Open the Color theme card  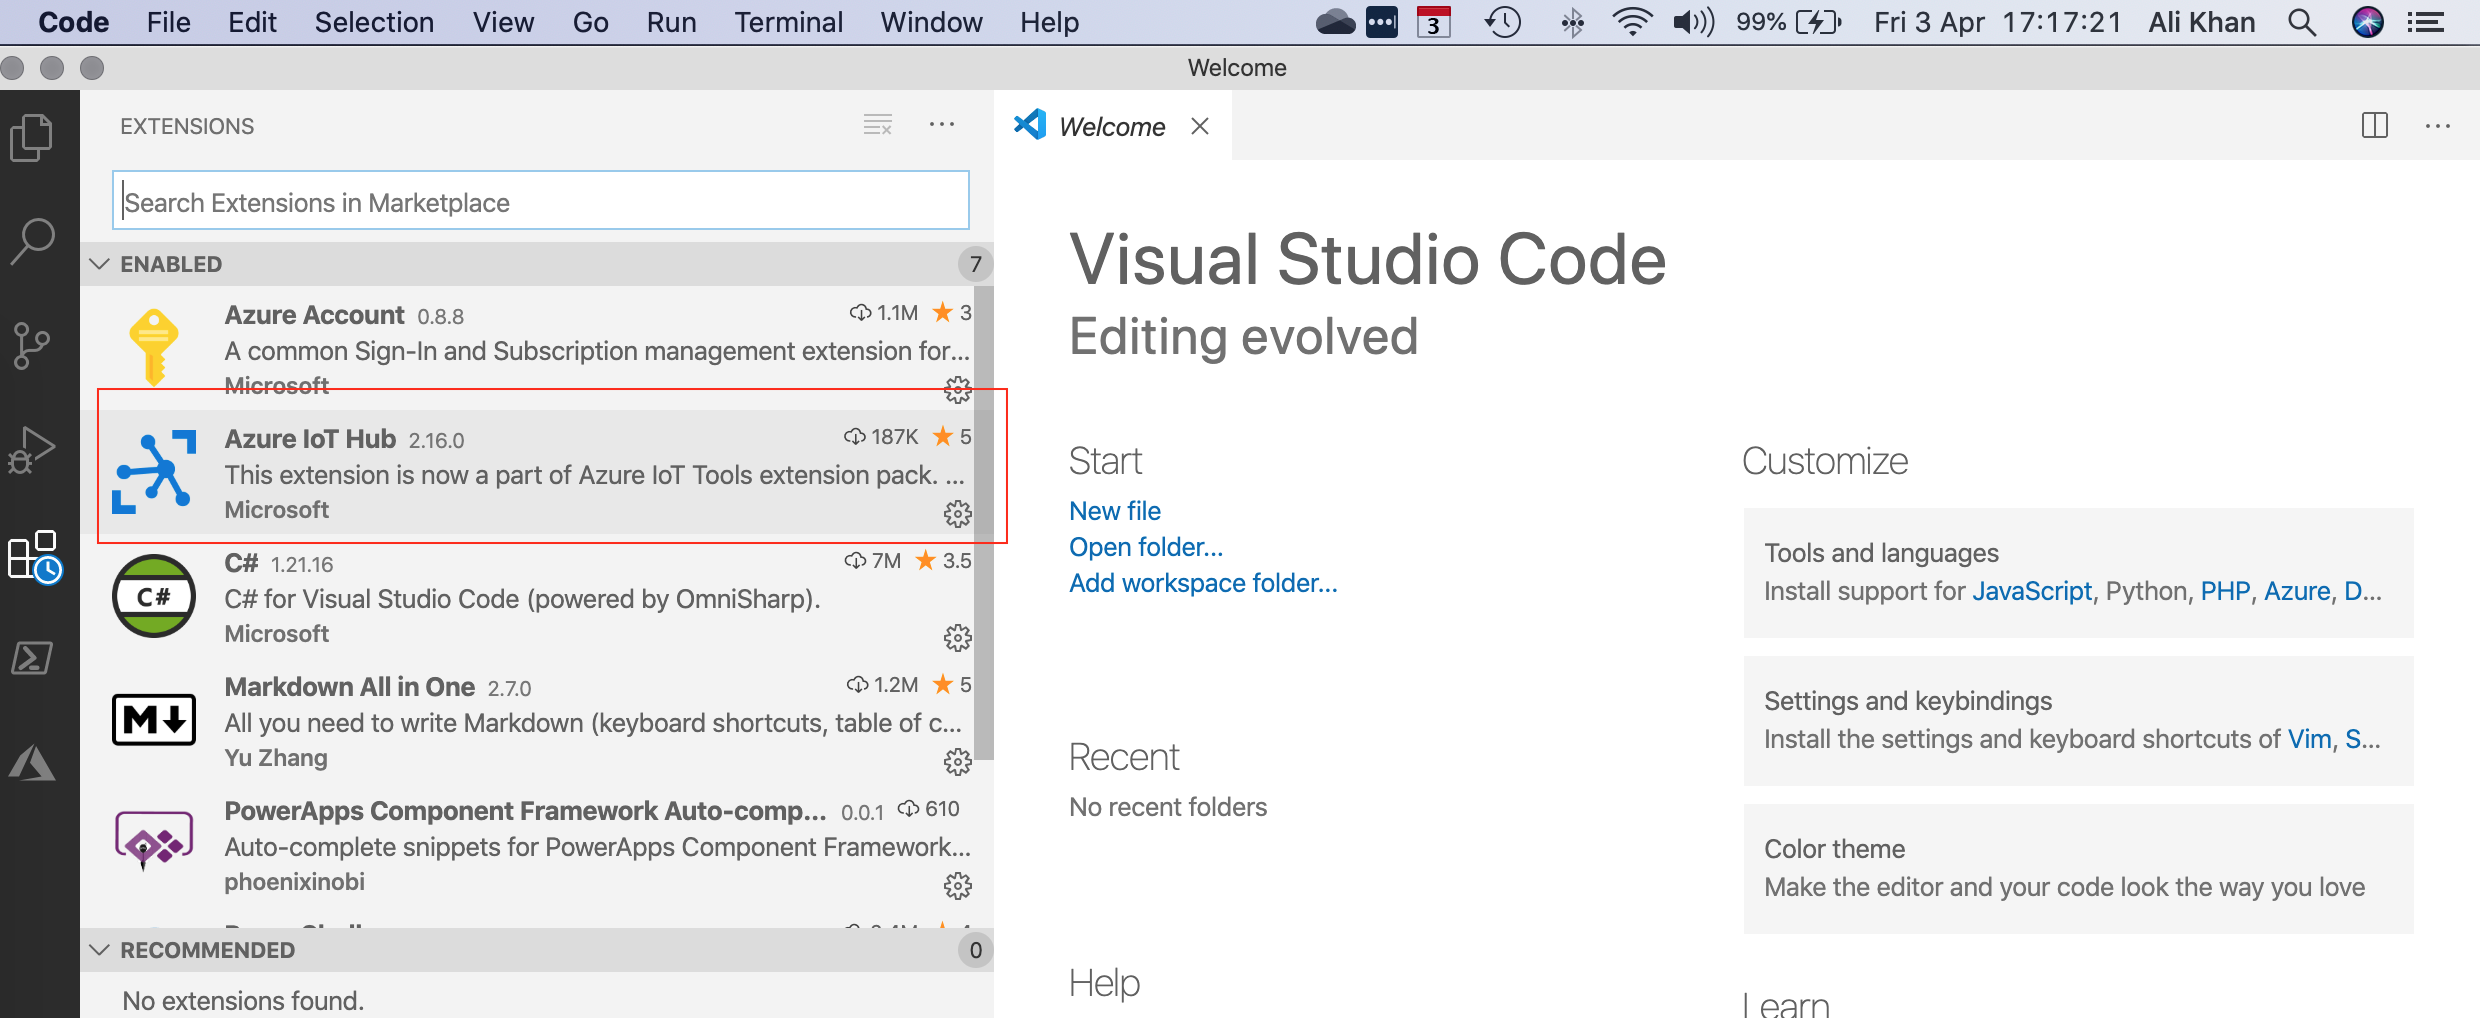tap(2078, 868)
